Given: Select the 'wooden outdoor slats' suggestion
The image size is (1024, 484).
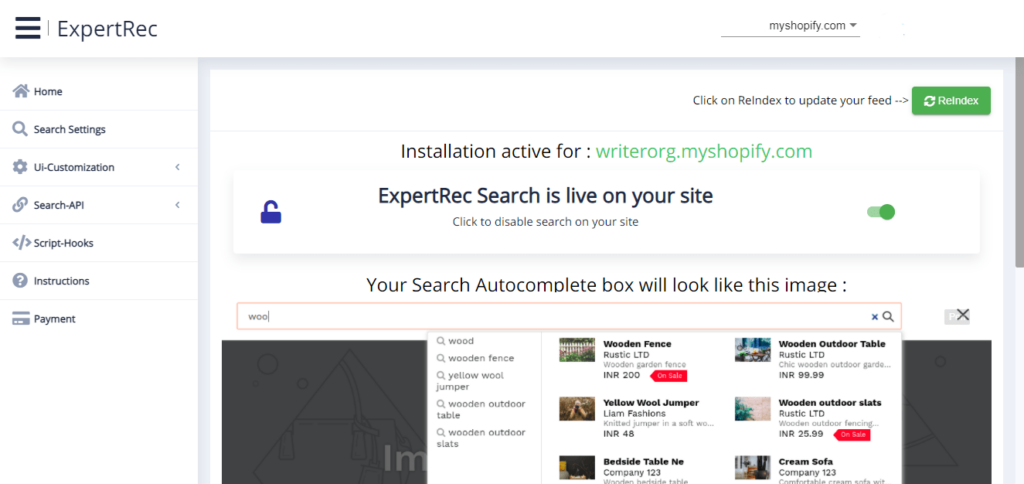Looking at the screenshot, I should 481,438.
